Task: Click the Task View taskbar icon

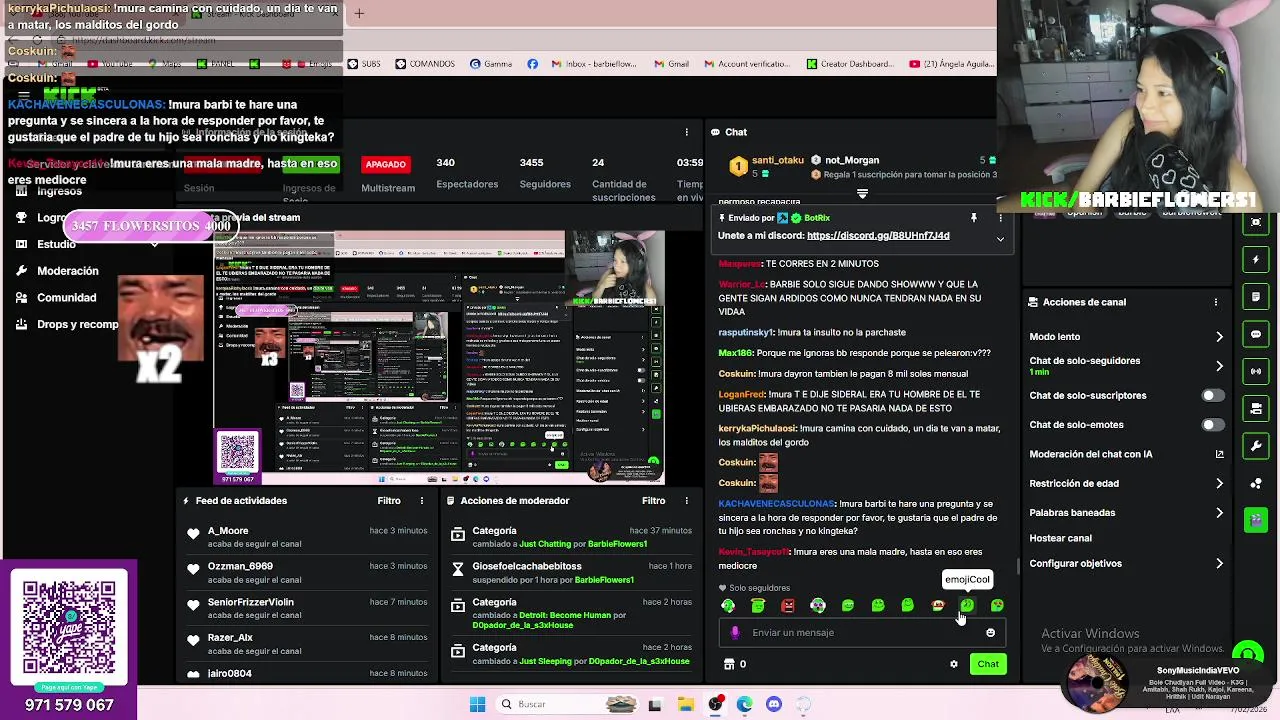Action: coord(655,704)
